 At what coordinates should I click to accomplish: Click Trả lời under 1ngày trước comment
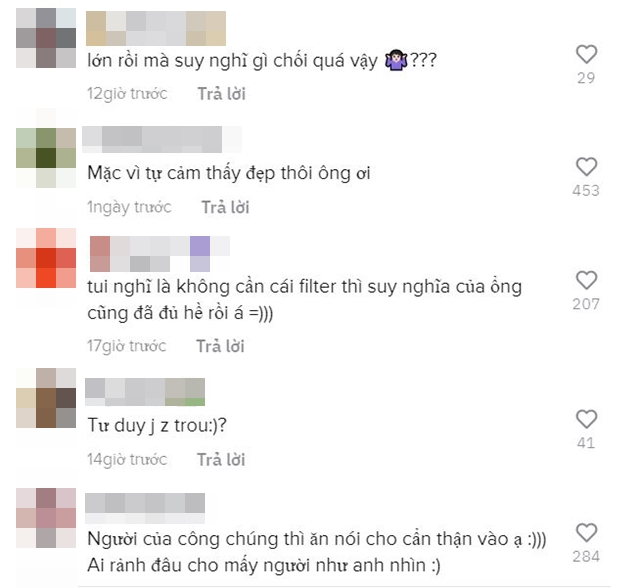(225, 207)
